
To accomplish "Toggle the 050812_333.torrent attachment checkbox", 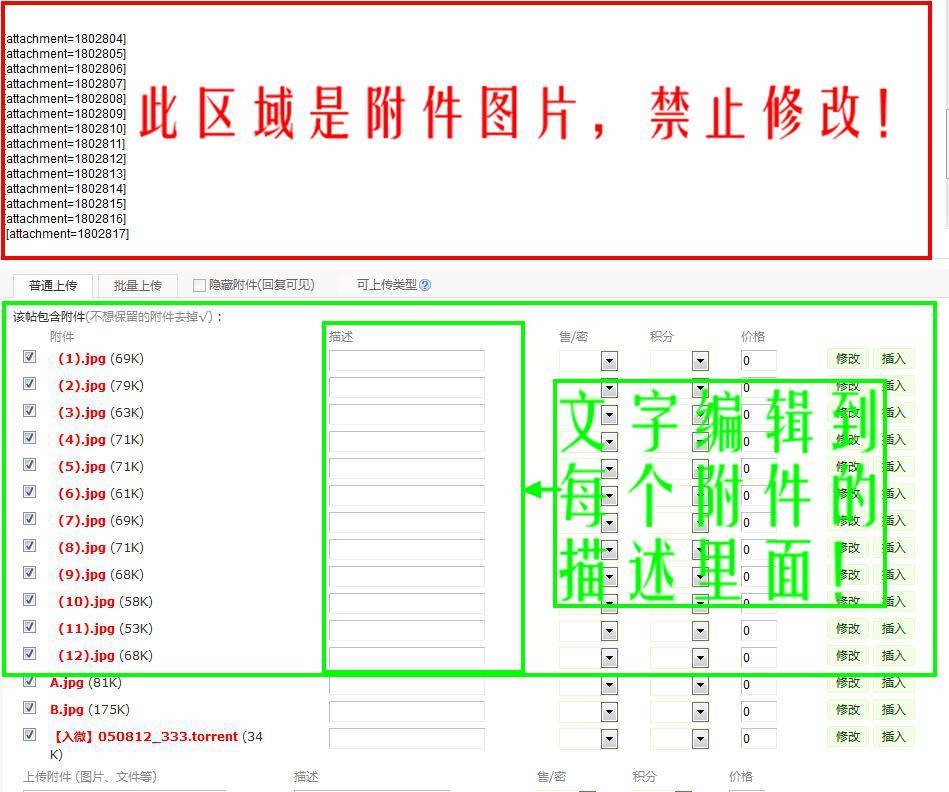I will pyautogui.click(x=30, y=735).
